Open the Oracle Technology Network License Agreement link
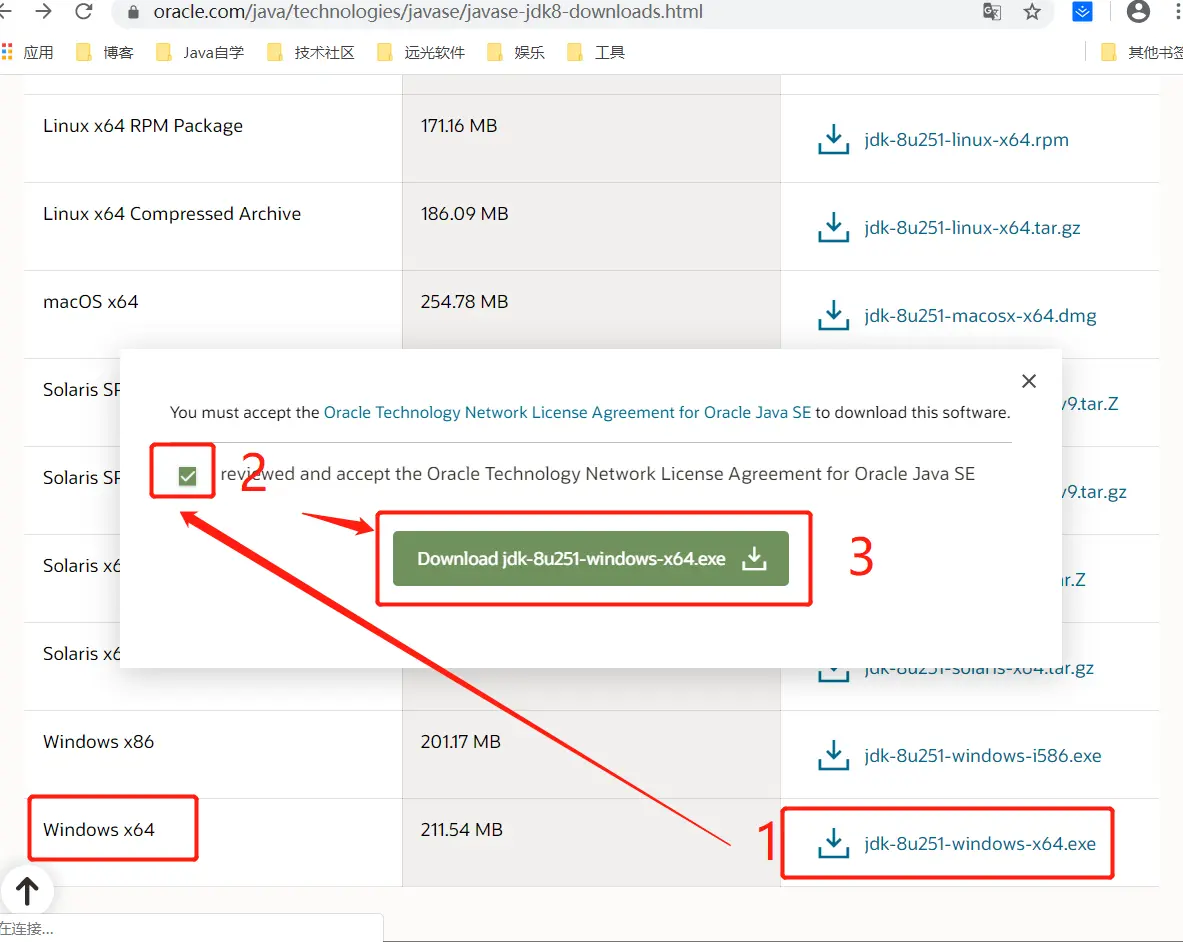The image size is (1183, 942). pos(567,413)
